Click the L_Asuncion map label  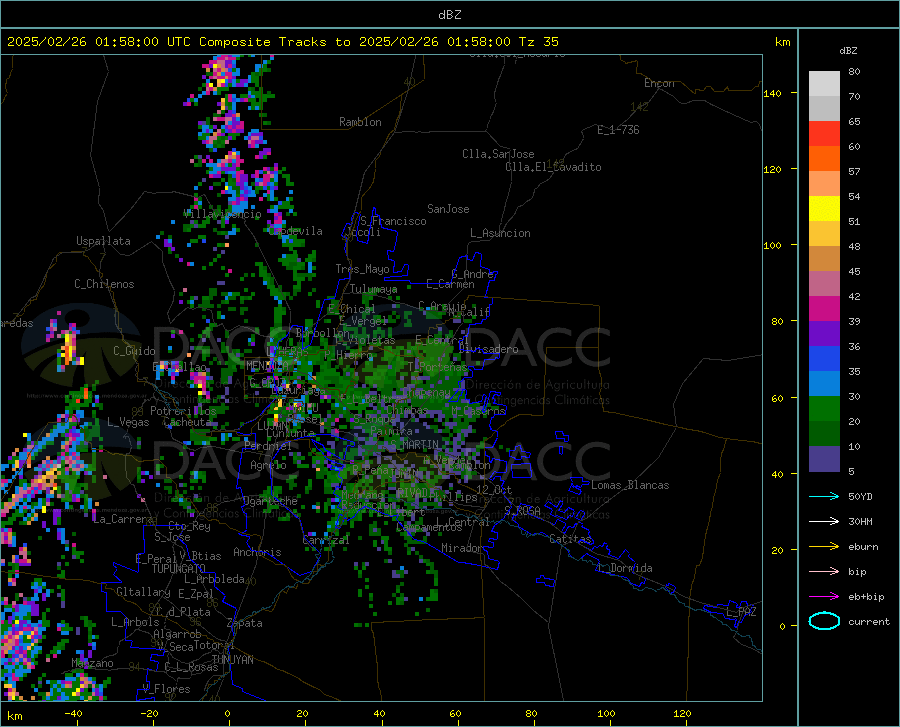[x=500, y=233]
